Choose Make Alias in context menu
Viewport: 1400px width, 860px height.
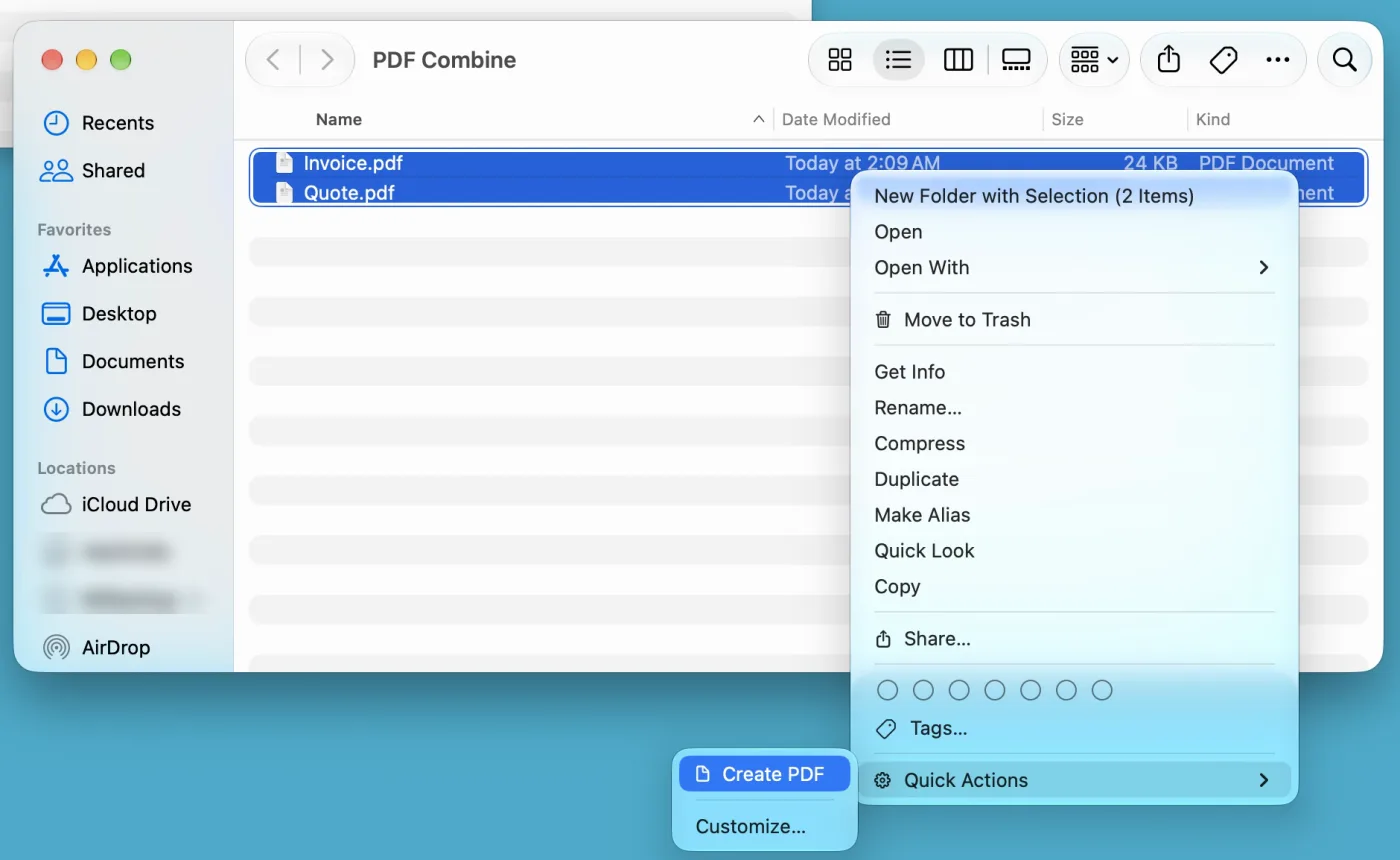(x=1074, y=515)
